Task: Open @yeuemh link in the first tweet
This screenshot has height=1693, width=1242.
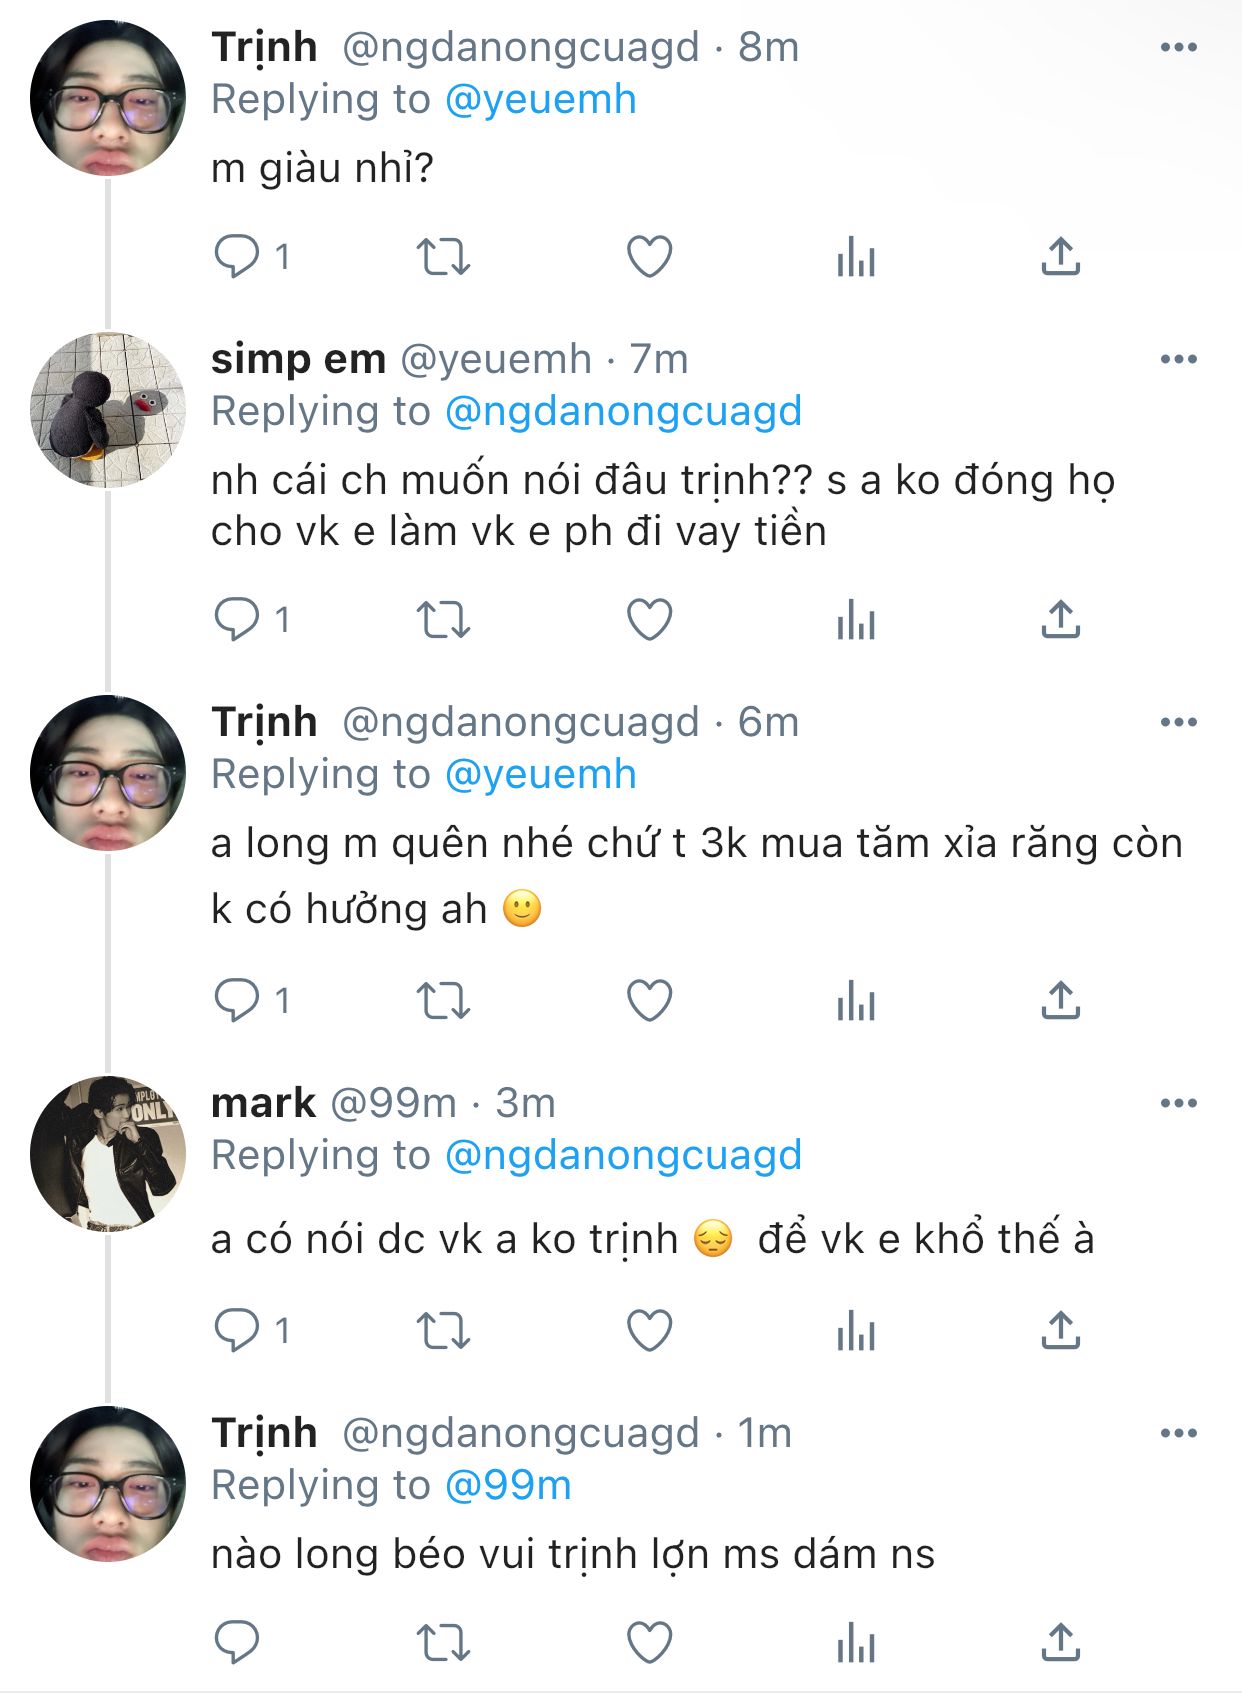Action: click(x=540, y=99)
